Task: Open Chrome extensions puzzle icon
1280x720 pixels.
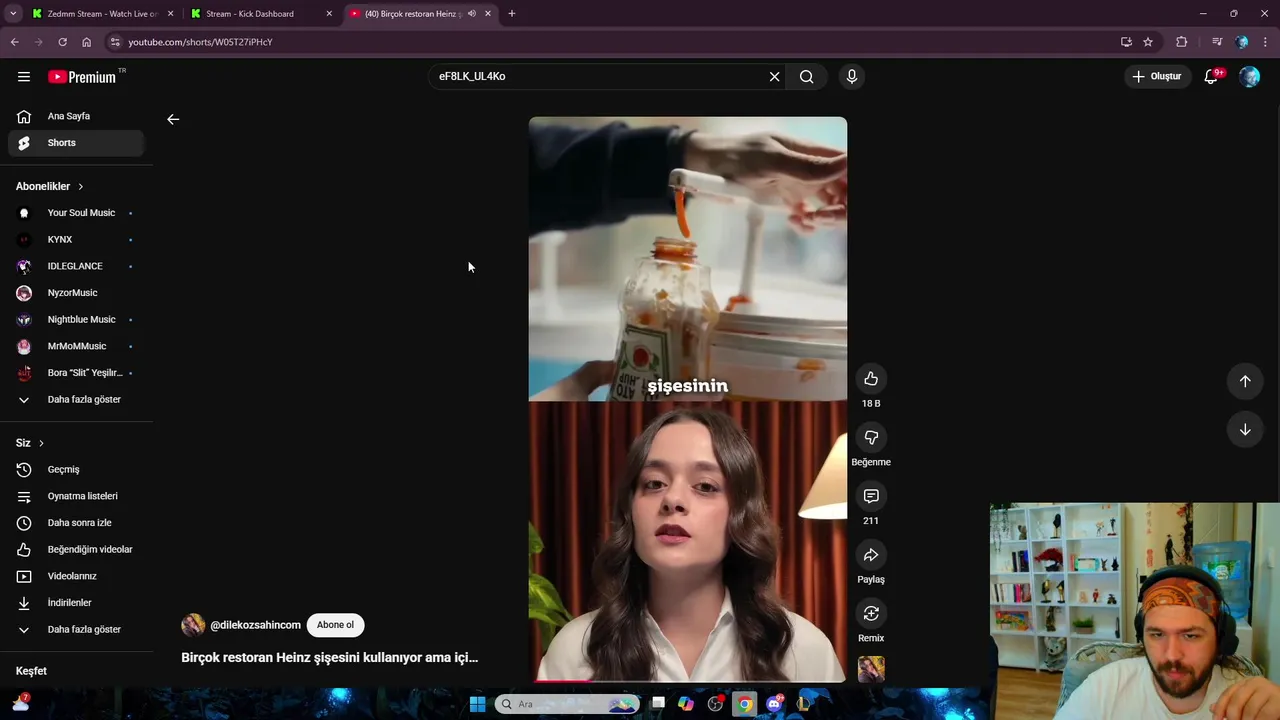Action: coord(1182,42)
